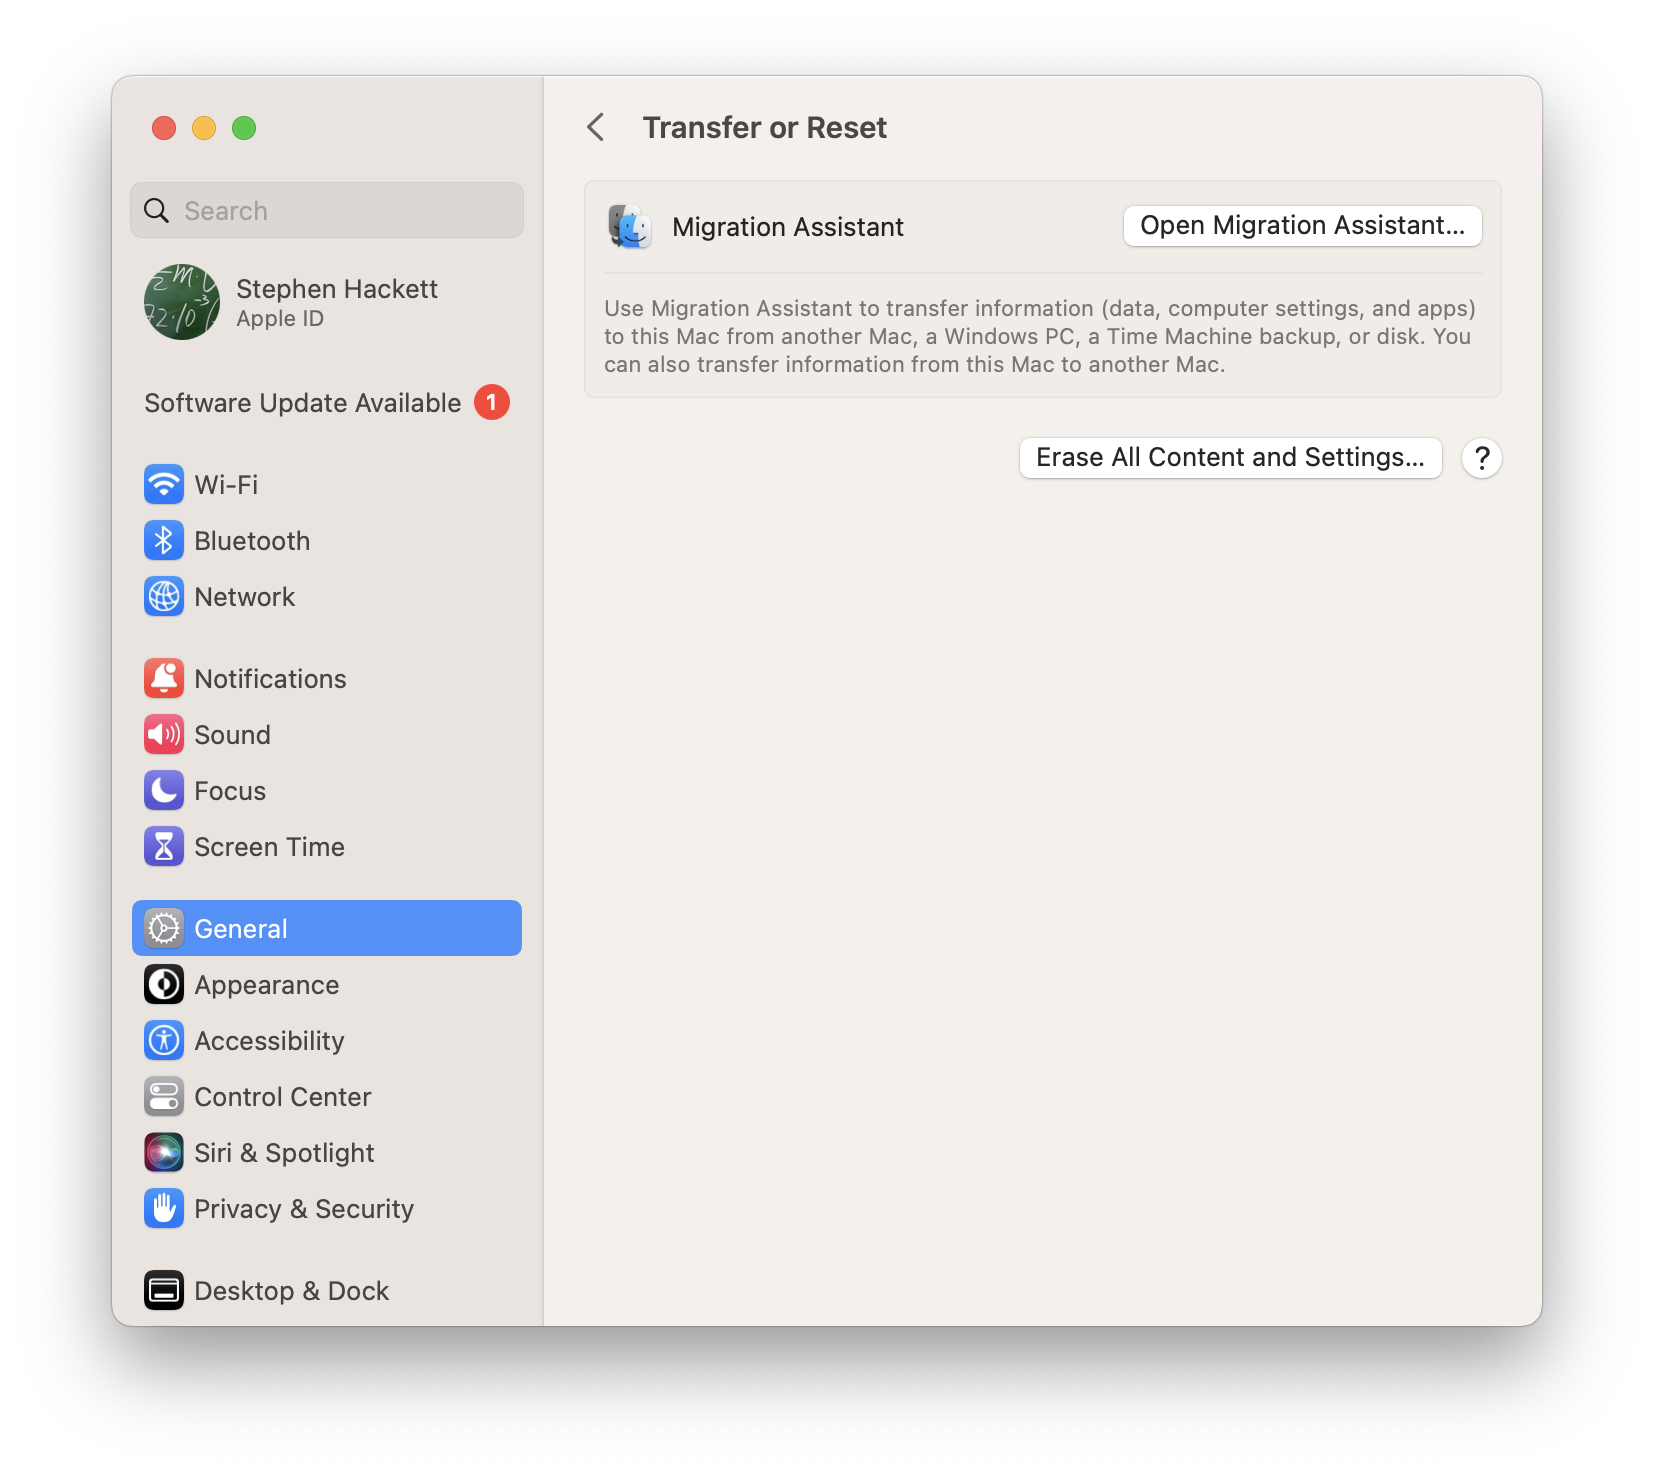Select the Focus moon icon
This screenshot has width=1654, height=1474.
[163, 791]
